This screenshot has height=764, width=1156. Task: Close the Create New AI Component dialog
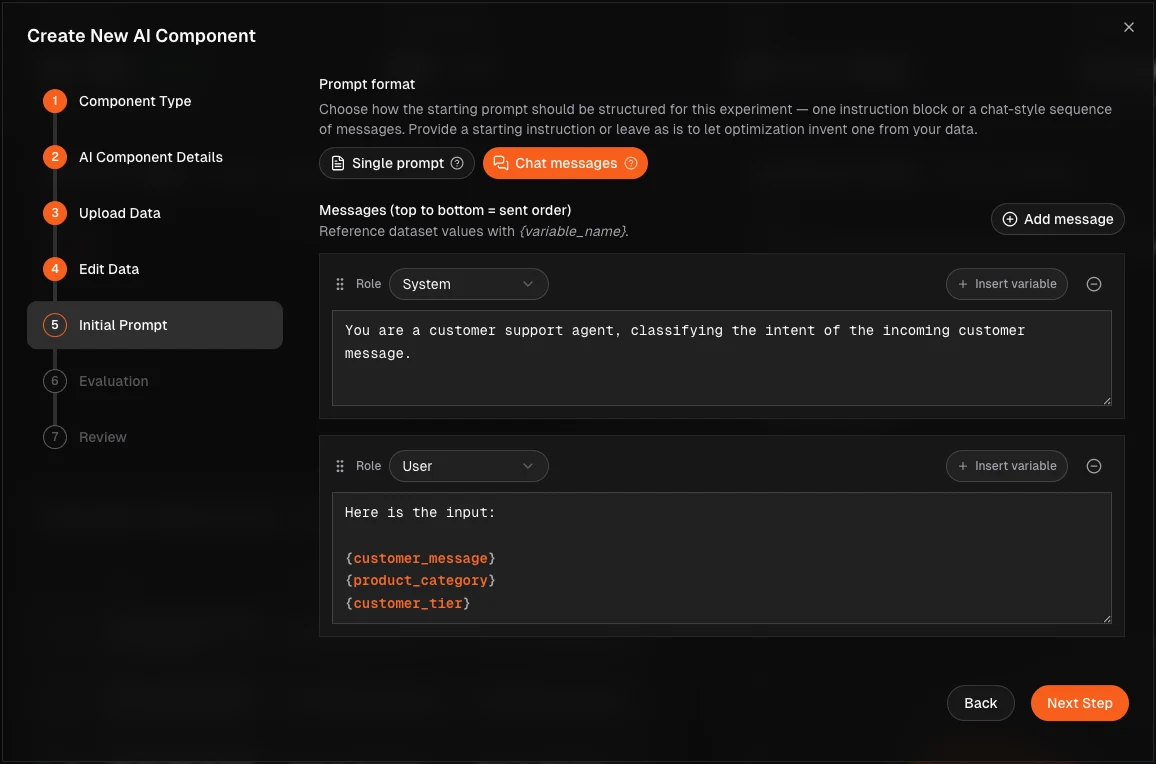coord(1128,27)
